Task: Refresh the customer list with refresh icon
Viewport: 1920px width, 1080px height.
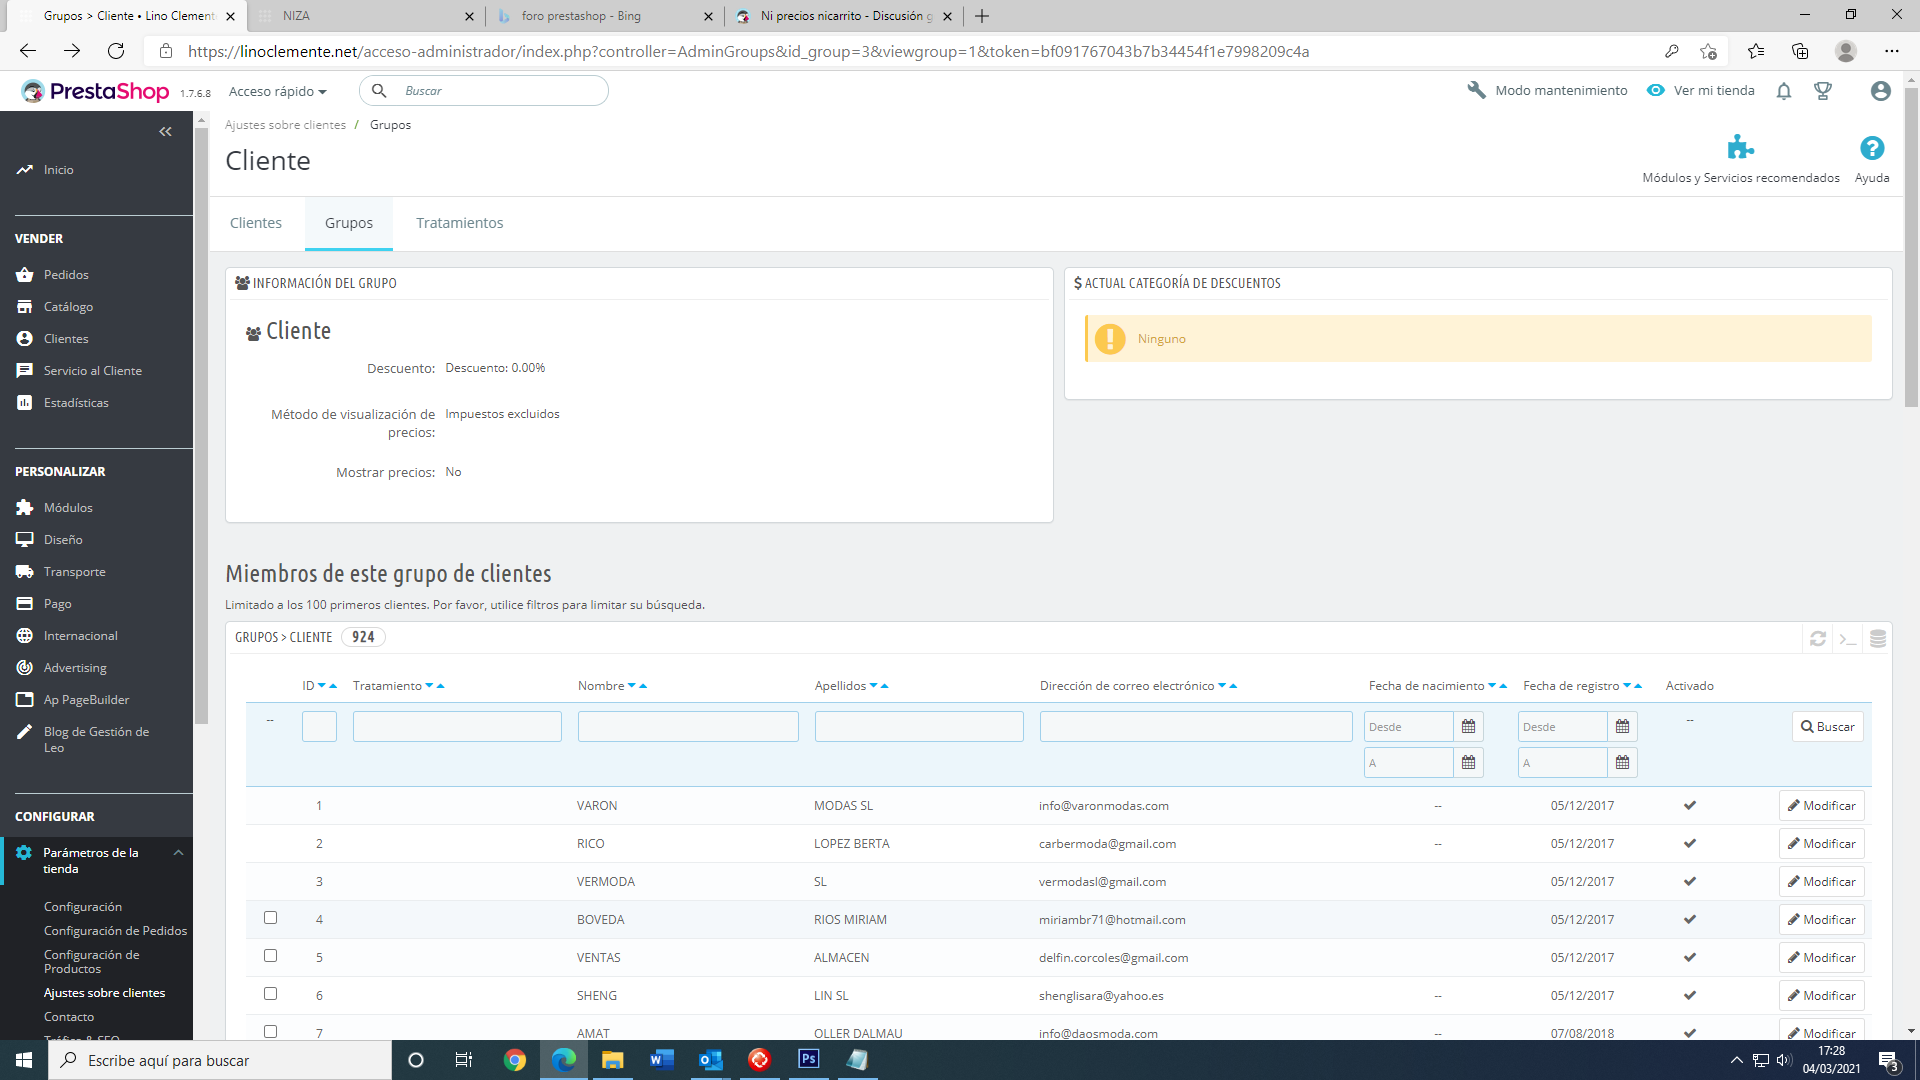Action: (x=1818, y=638)
